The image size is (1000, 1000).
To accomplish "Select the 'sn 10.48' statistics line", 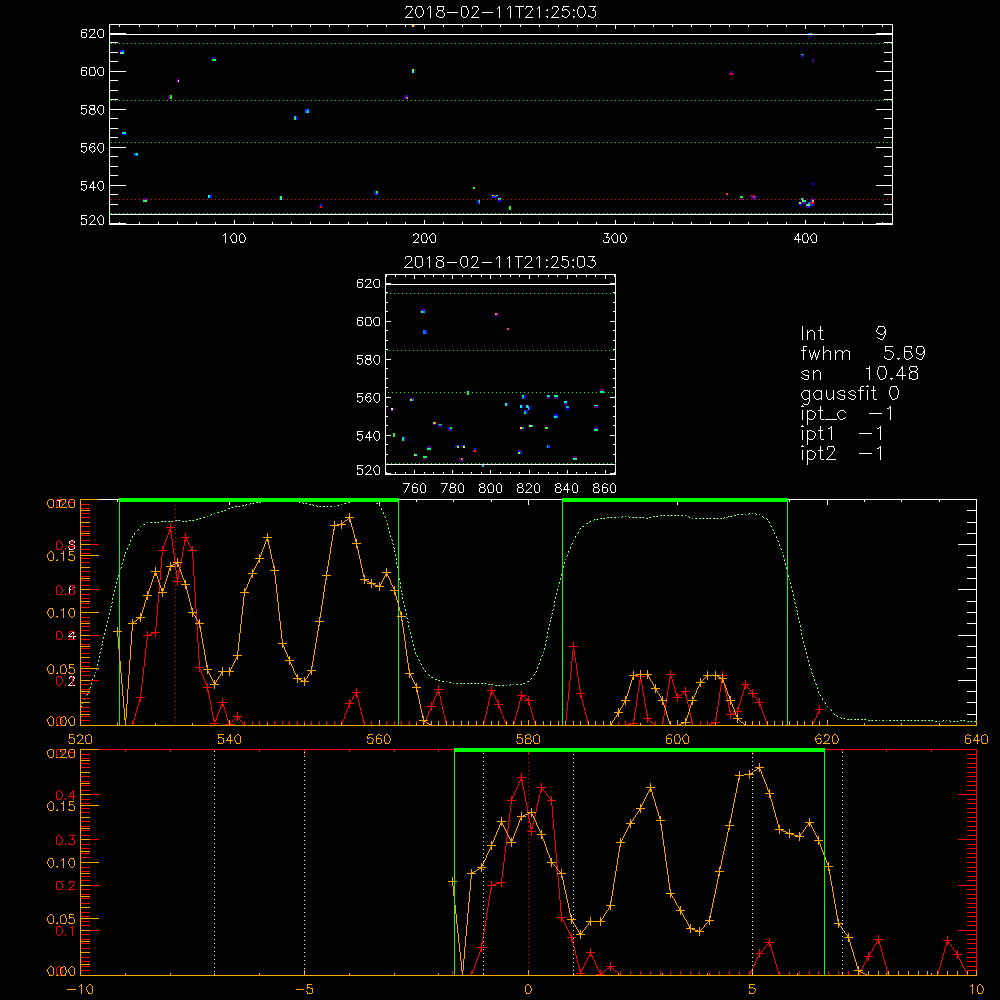I will tap(860, 373).
